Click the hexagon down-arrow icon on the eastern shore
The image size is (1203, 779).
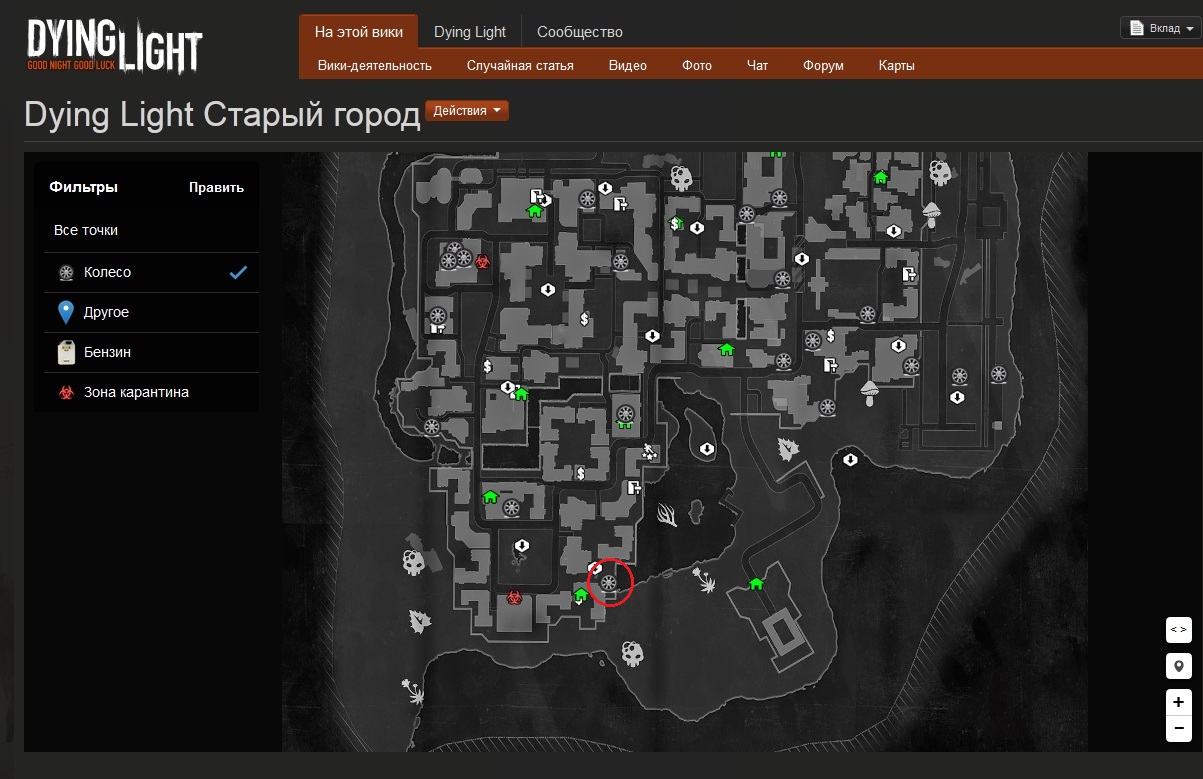[851, 460]
